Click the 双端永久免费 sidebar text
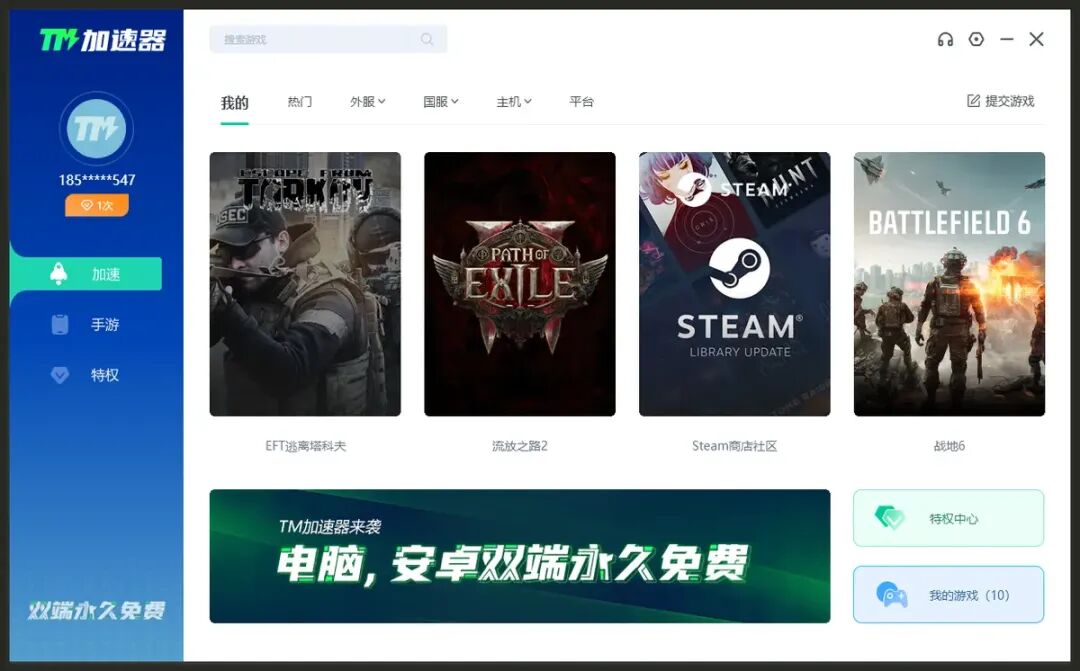Viewport: 1080px width, 671px height. coord(96,610)
